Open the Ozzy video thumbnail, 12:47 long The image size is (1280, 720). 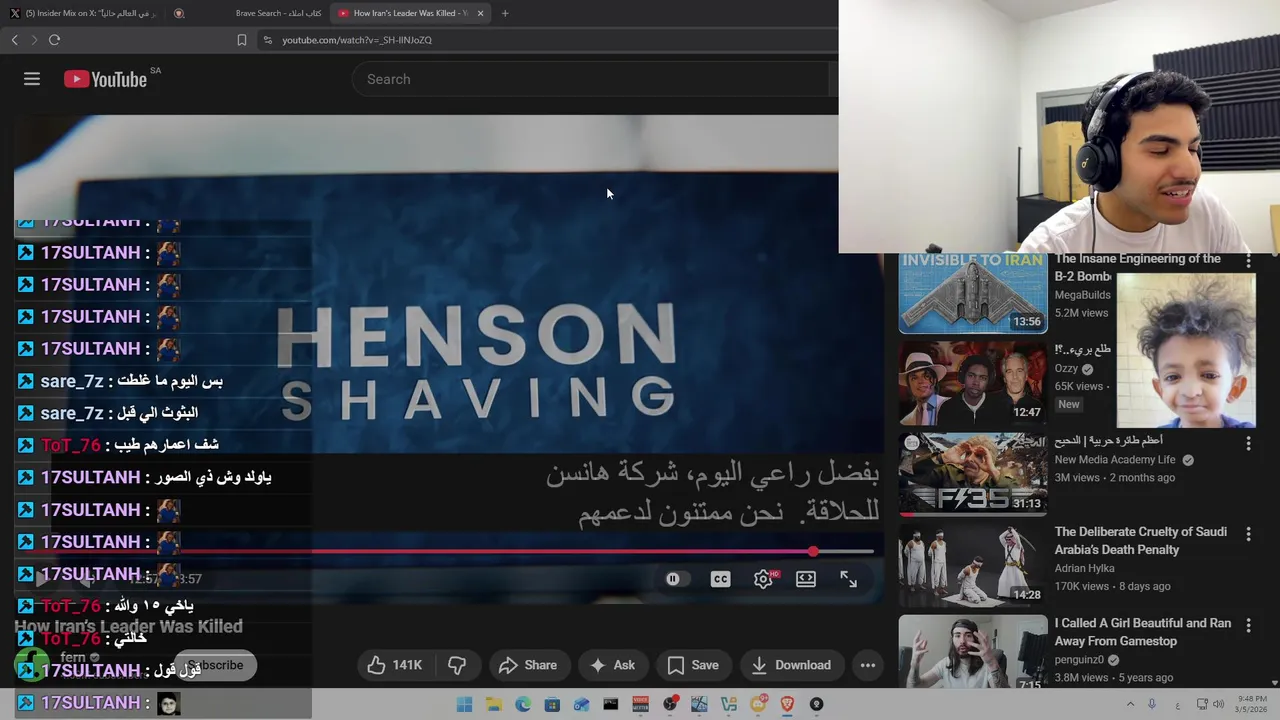973,383
